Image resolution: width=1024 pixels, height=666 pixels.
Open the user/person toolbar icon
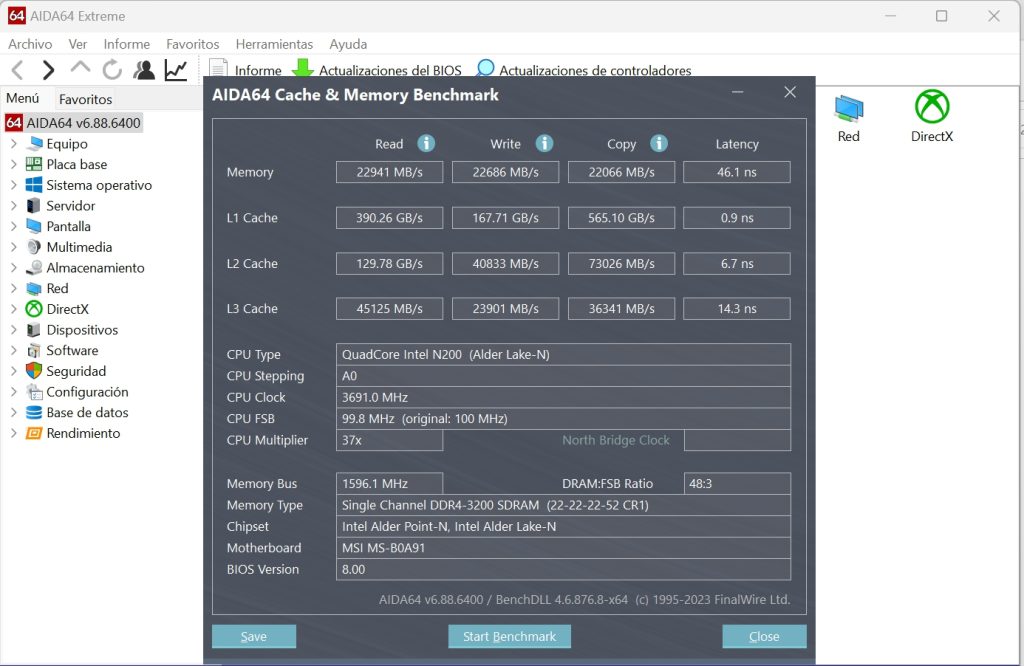point(144,70)
